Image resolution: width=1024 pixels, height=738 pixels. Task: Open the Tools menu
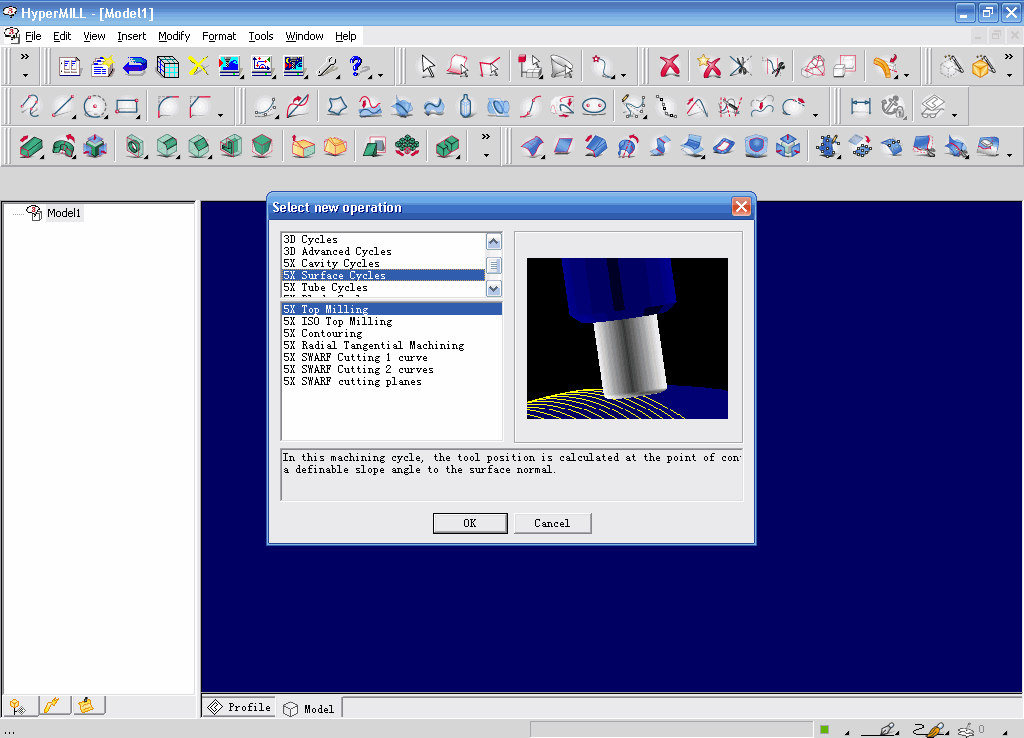tap(261, 36)
